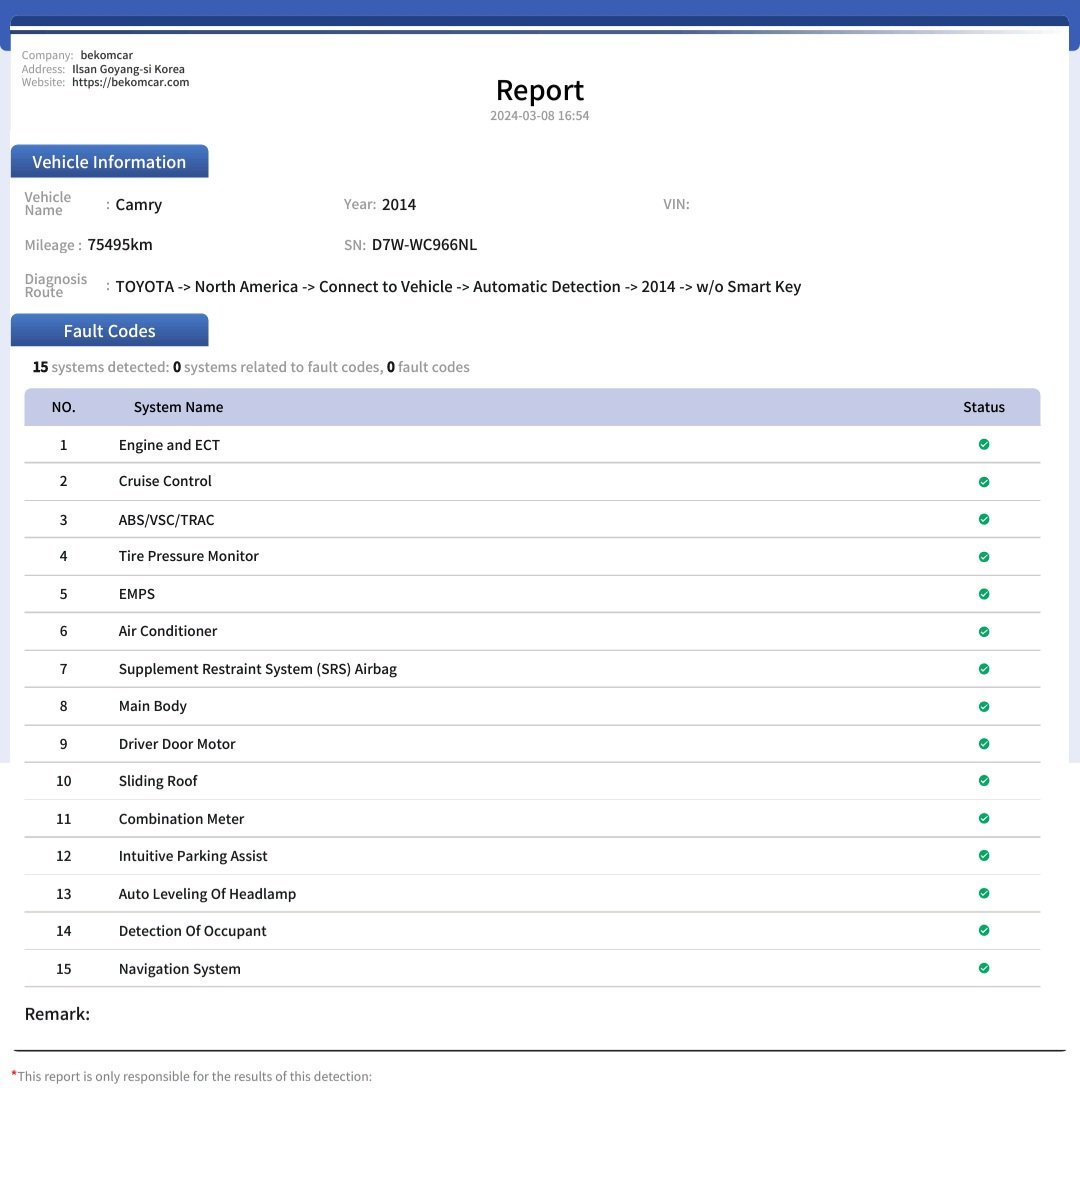Click the address Ilsan Goyang-si Korea
The width and height of the screenshot is (1080, 1180).
128,68
